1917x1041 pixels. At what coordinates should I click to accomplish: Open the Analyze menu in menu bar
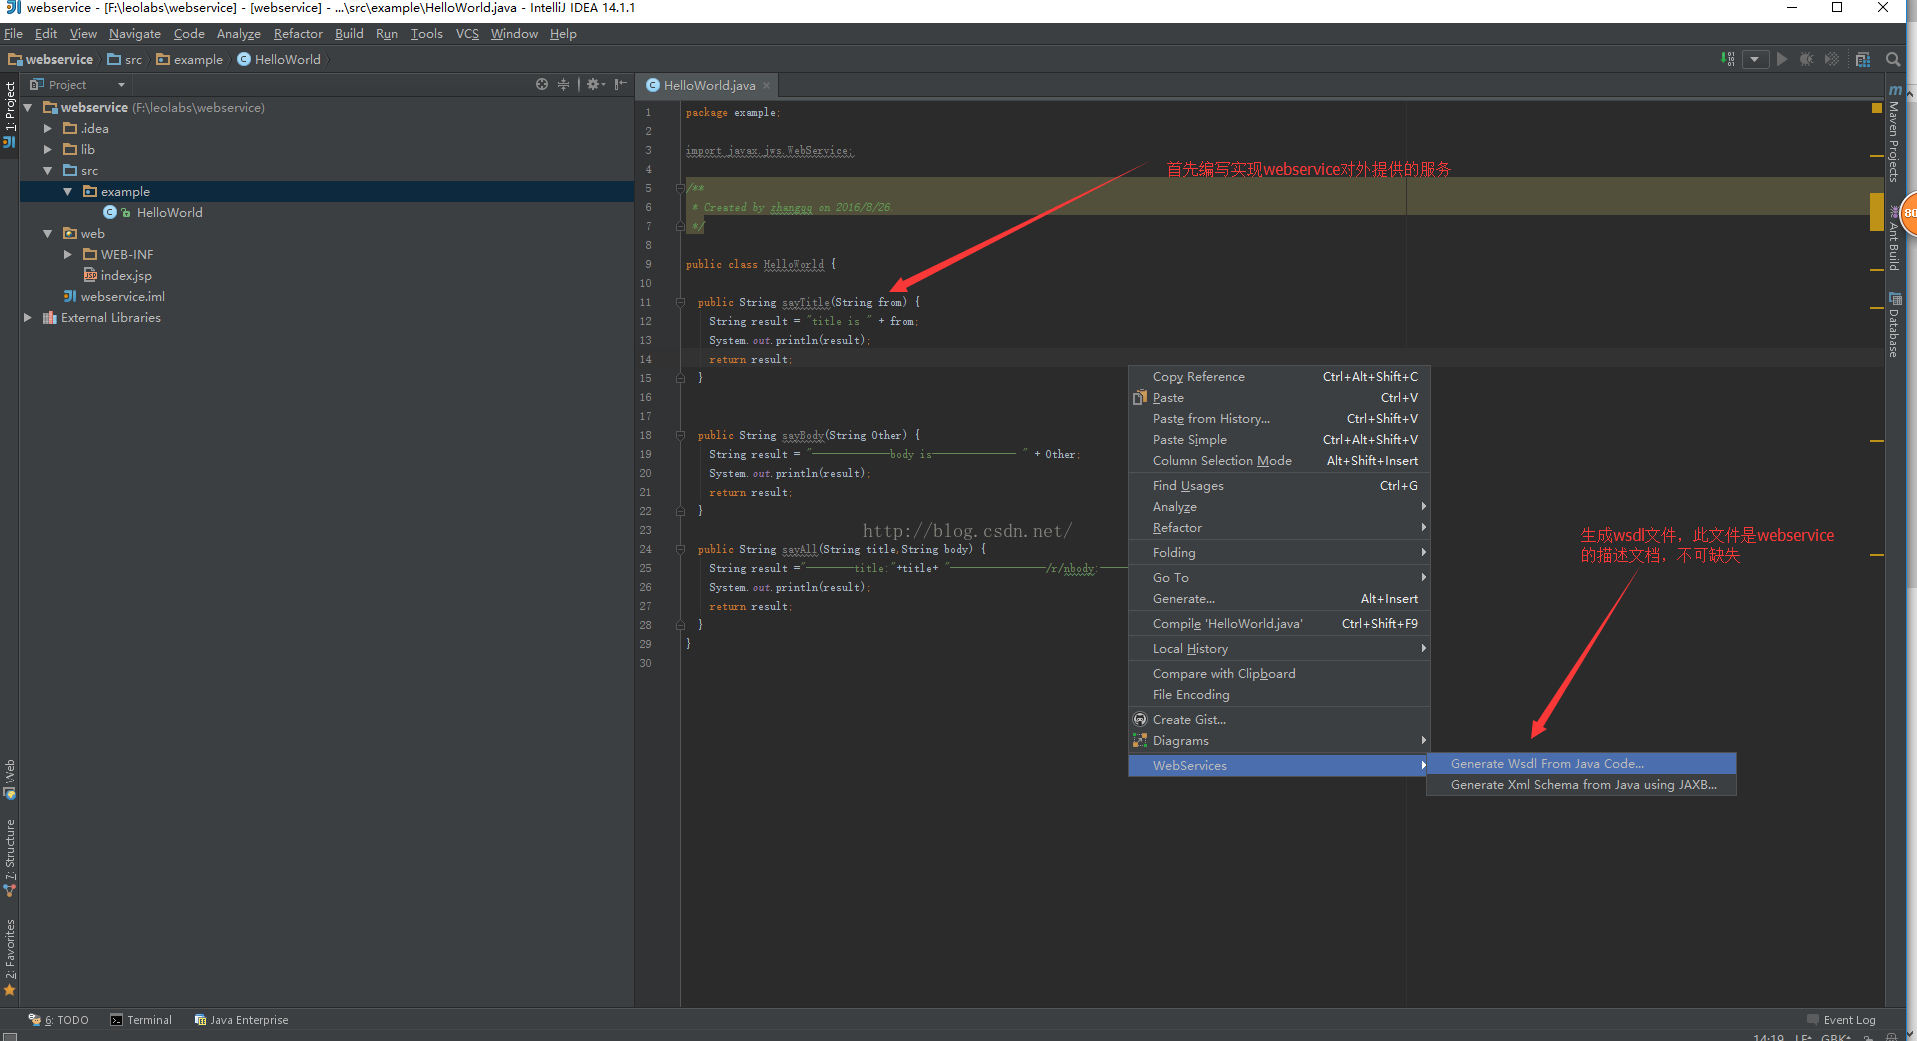(x=238, y=34)
